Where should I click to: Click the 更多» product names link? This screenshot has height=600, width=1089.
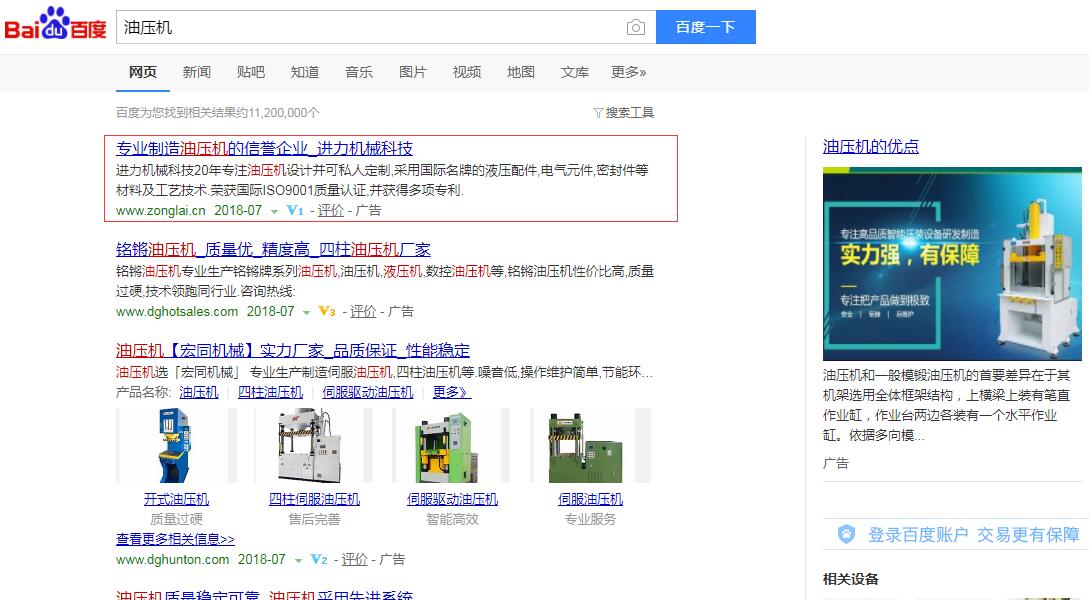[451, 392]
